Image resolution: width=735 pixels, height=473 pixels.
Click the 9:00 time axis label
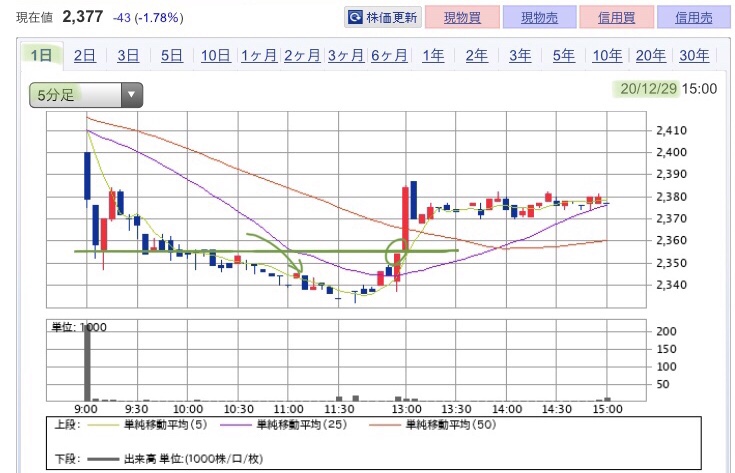86,409
